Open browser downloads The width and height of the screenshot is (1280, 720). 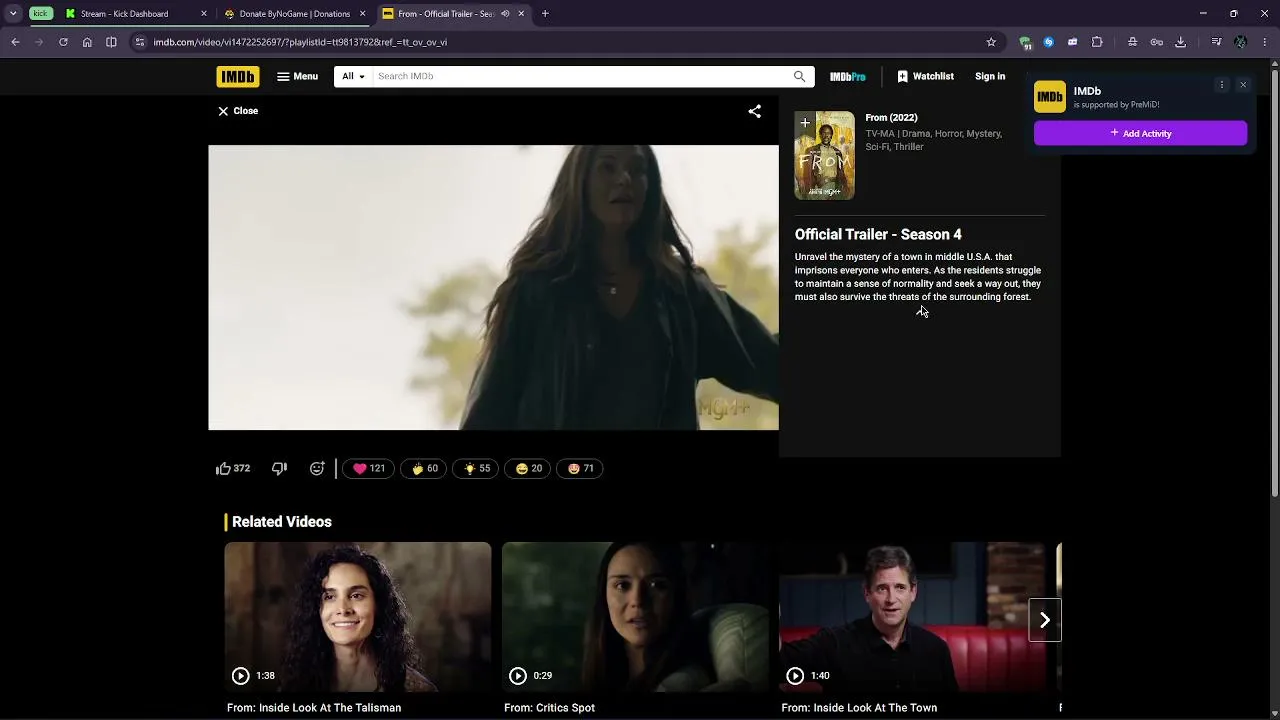(x=1180, y=42)
